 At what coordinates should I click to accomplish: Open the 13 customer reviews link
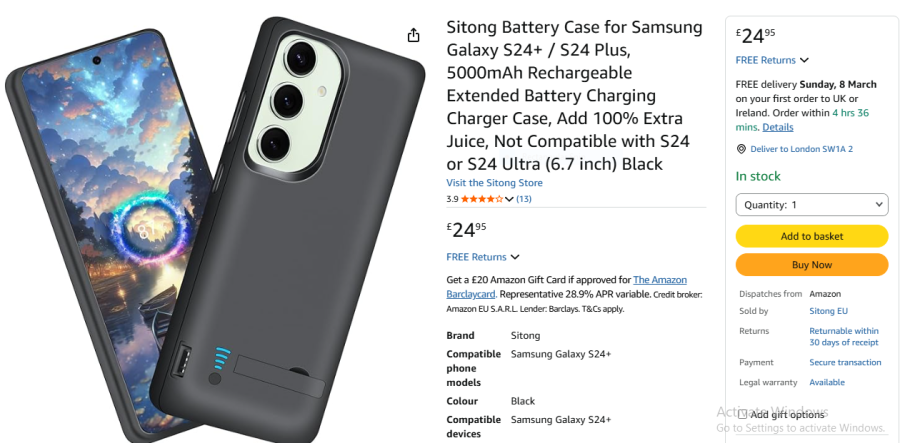(x=523, y=199)
